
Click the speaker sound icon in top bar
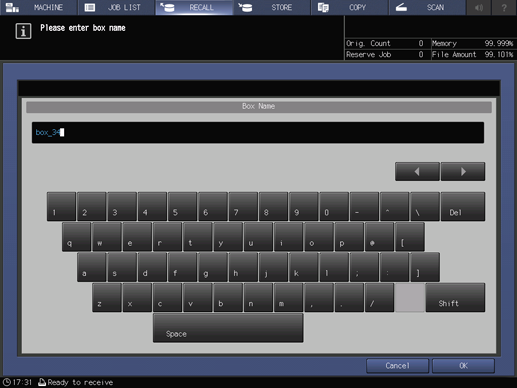click(479, 7)
